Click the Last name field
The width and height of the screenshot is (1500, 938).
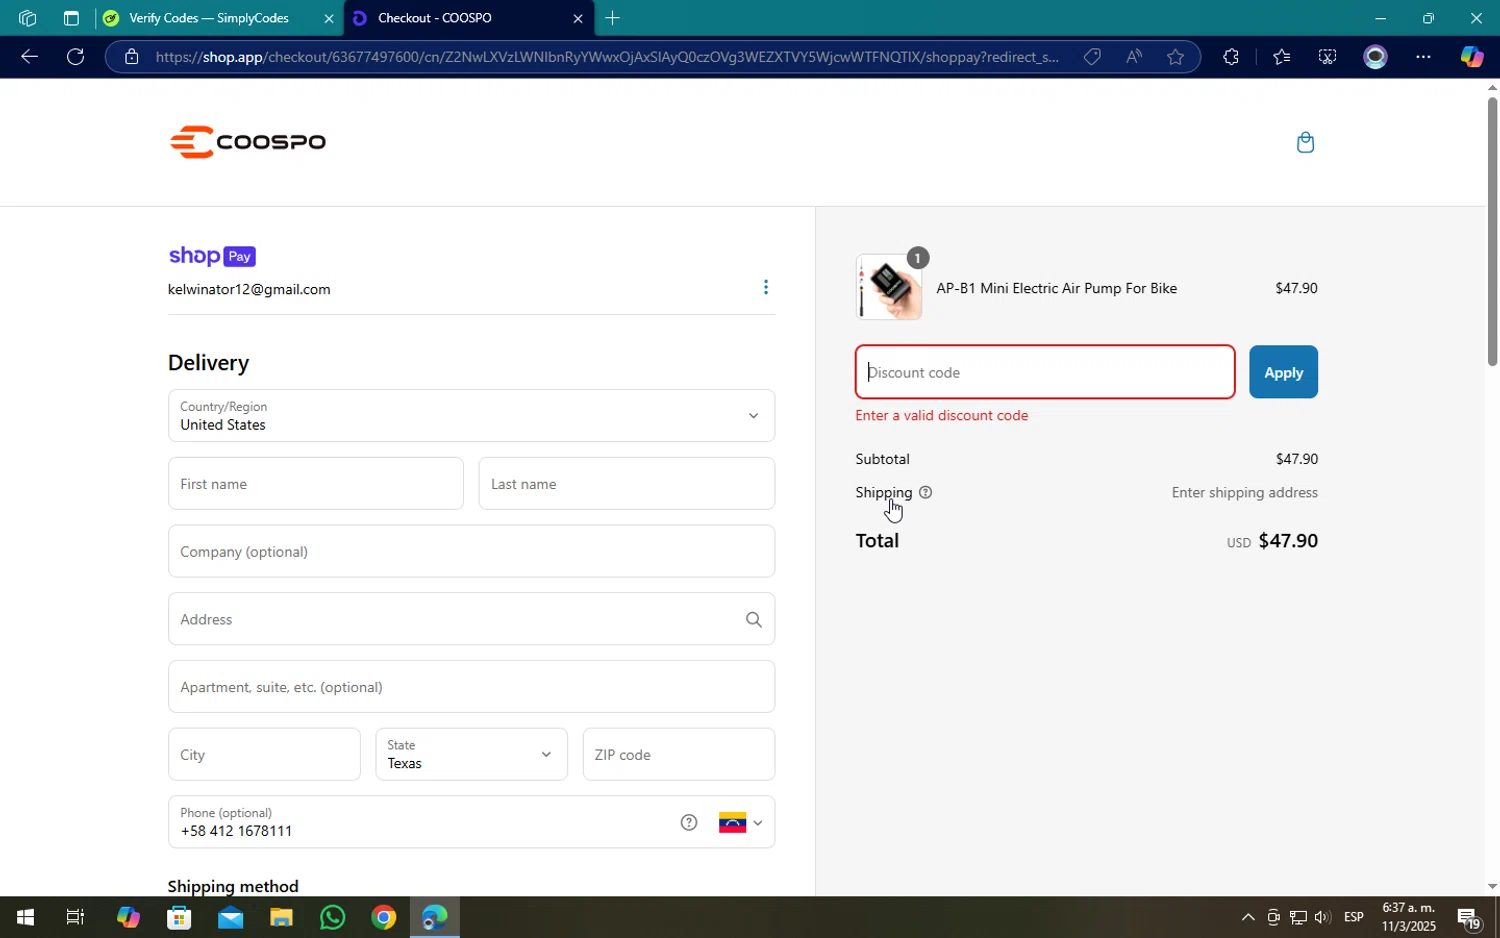tap(627, 484)
